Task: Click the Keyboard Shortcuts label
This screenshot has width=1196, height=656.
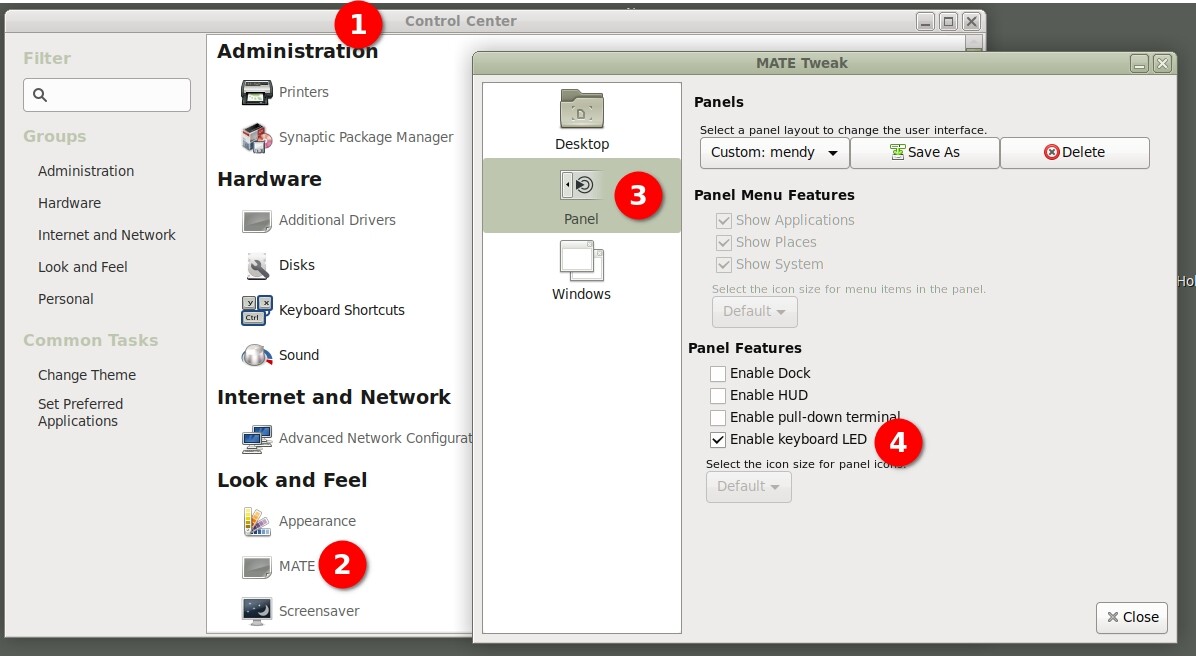Action: click(x=342, y=310)
